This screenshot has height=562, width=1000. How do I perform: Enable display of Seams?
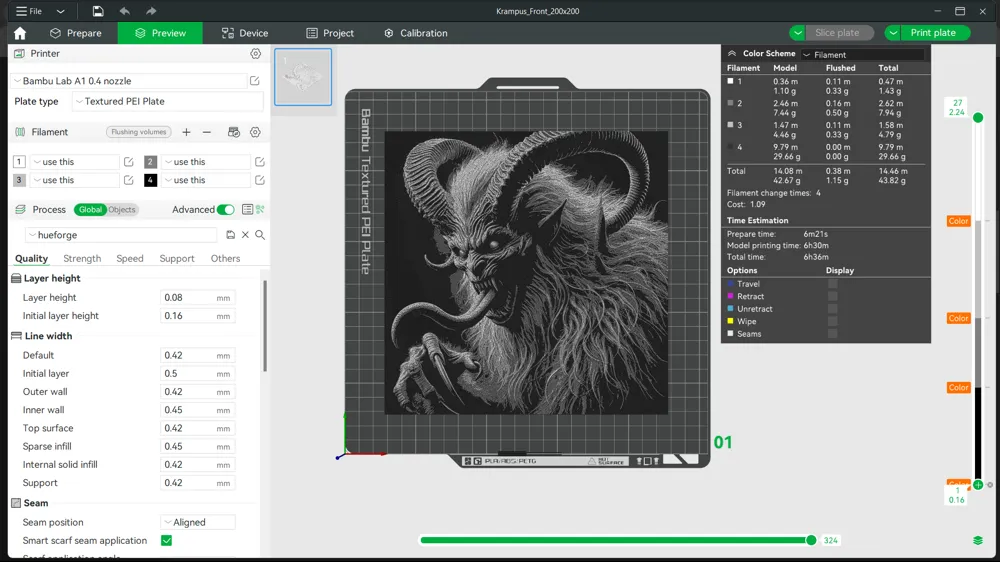click(832, 334)
